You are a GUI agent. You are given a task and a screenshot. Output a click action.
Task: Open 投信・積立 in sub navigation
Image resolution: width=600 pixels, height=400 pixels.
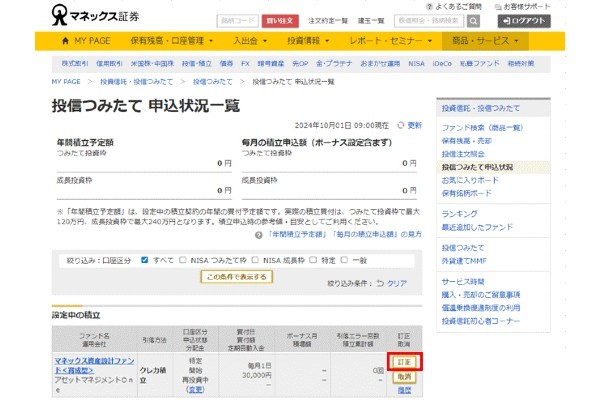pyautogui.click(x=197, y=64)
